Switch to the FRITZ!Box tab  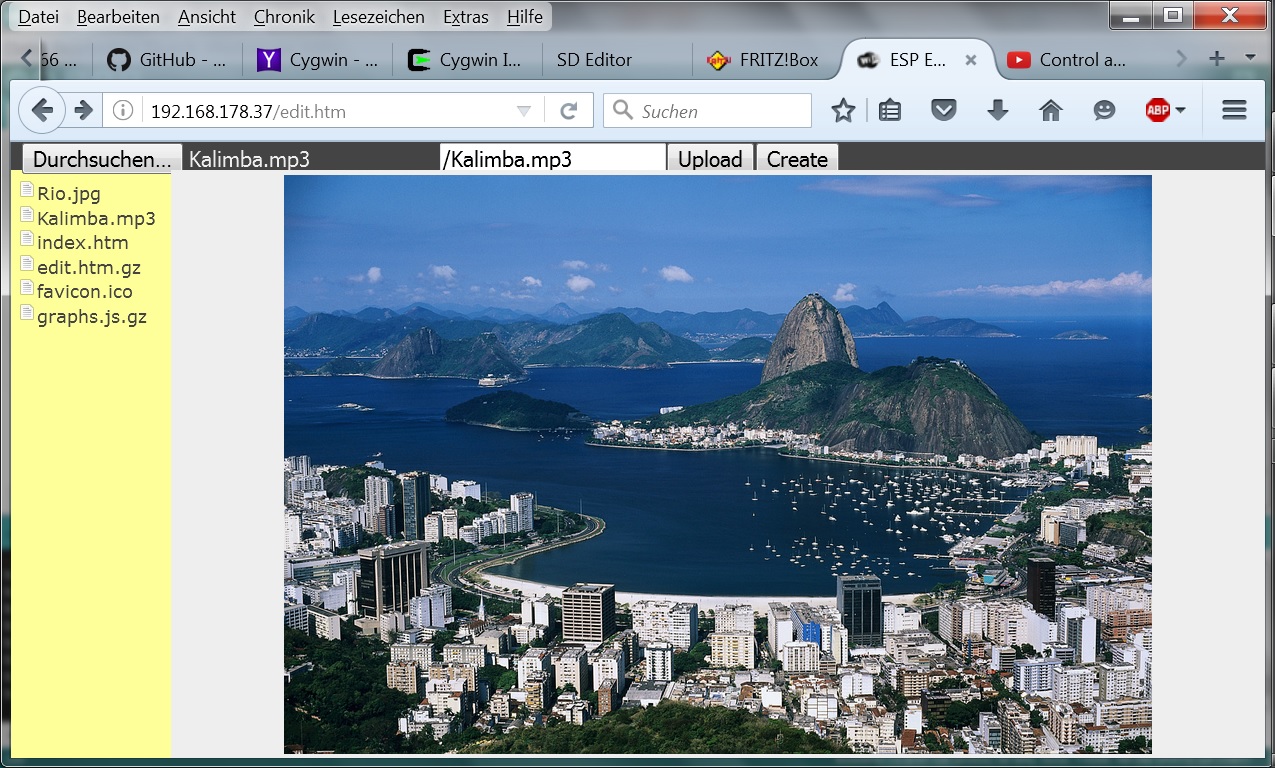pos(767,60)
